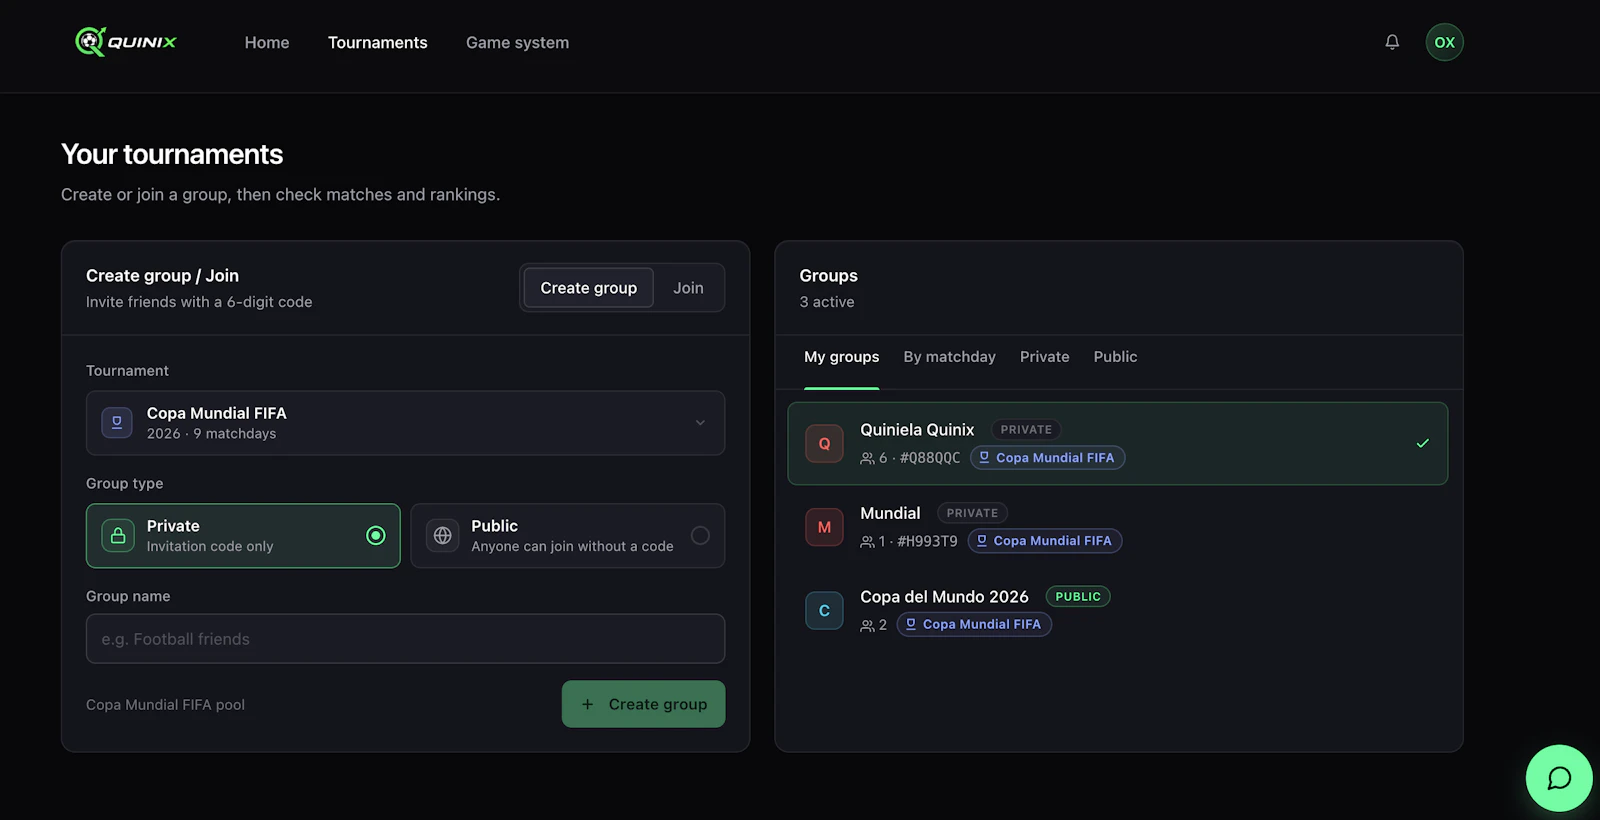Viewport: 1600px width, 820px height.
Task: Select the Private group type radio
Action: pyautogui.click(x=376, y=536)
